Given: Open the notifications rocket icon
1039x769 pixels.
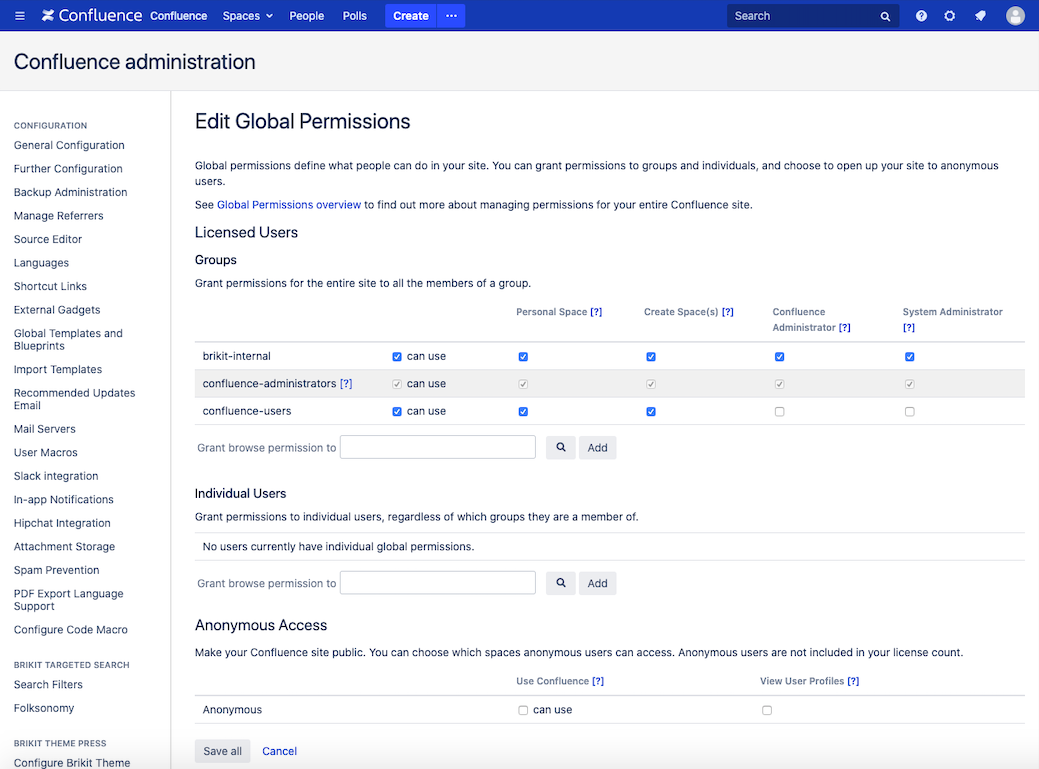Looking at the screenshot, I should 980,16.
